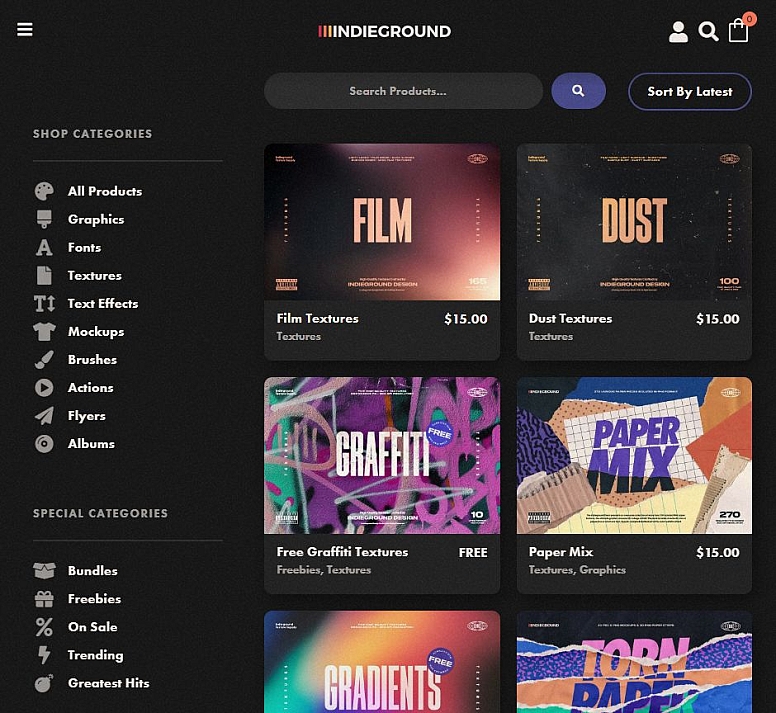Click Textures tag under Dust Textures

[551, 336]
